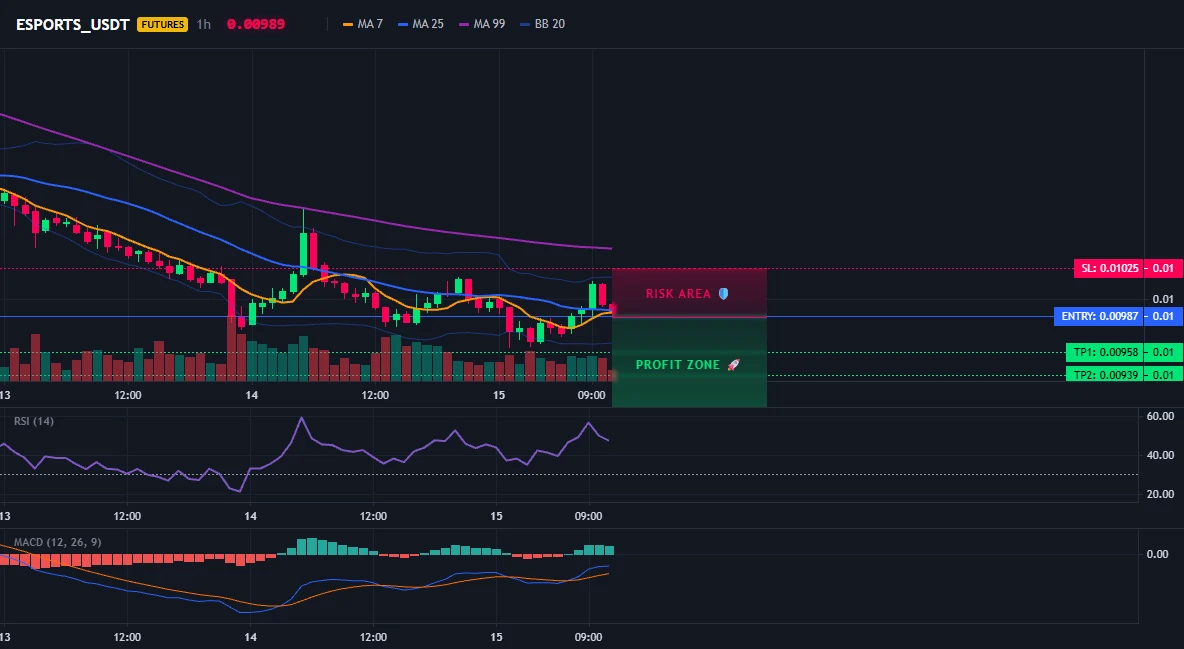Click the MACD (12, 26, 9) indicator label
The width and height of the screenshot is (1184, 649).
[57, 542]
